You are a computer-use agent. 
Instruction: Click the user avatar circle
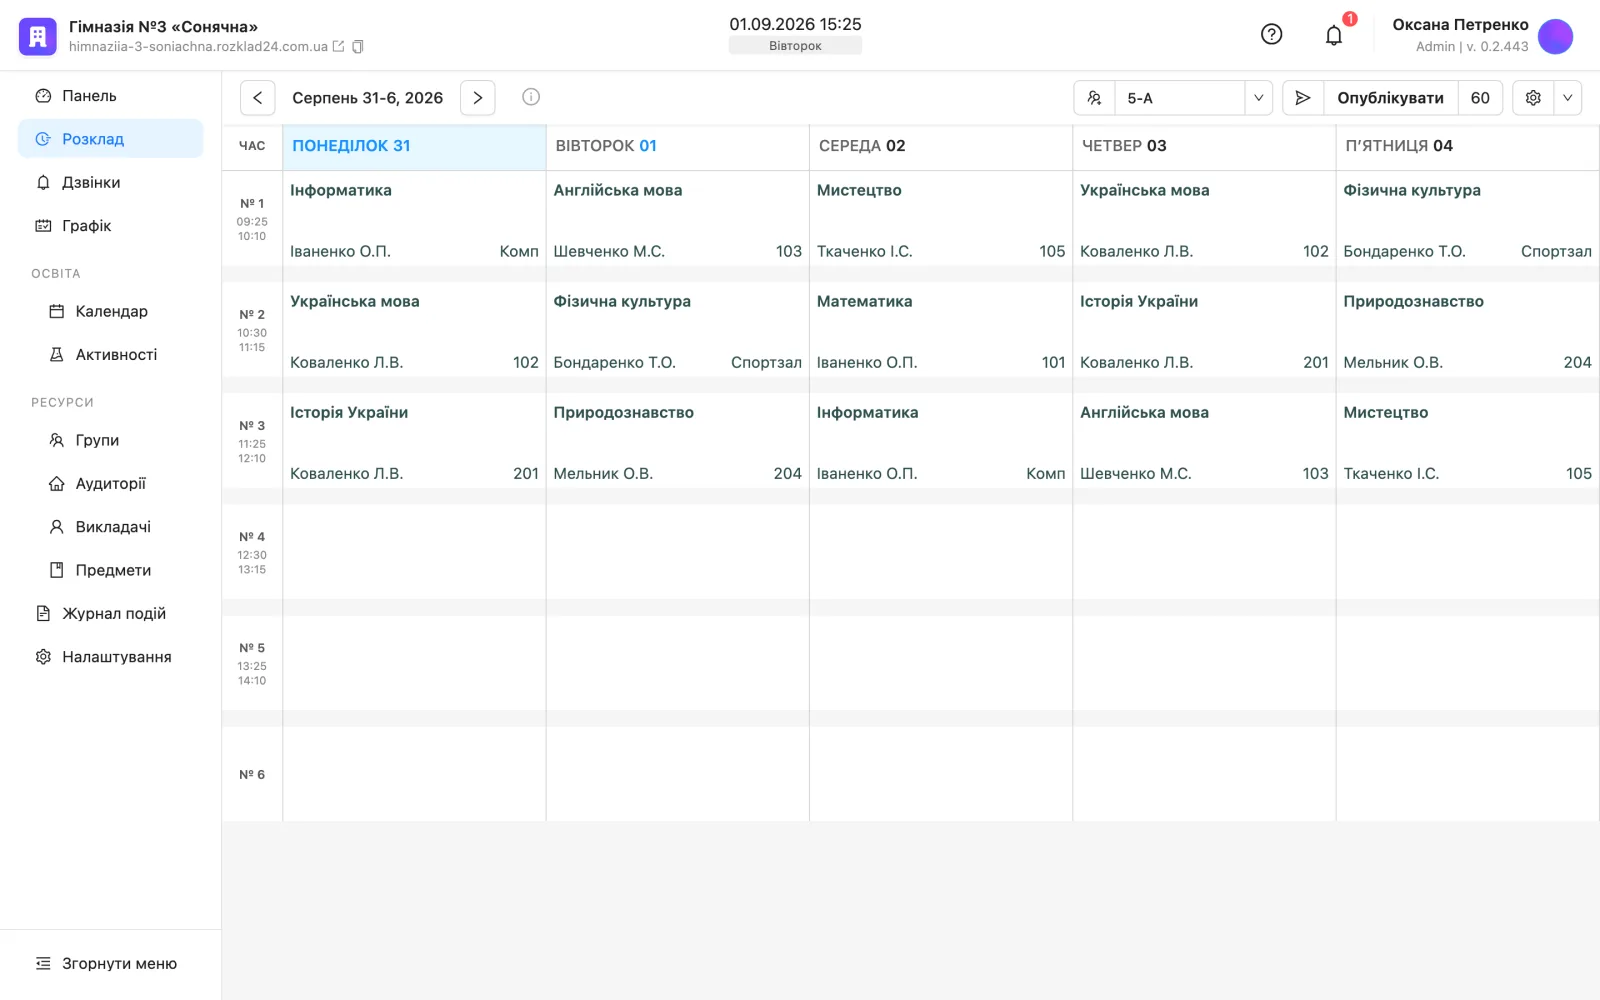coord(1555,36)
